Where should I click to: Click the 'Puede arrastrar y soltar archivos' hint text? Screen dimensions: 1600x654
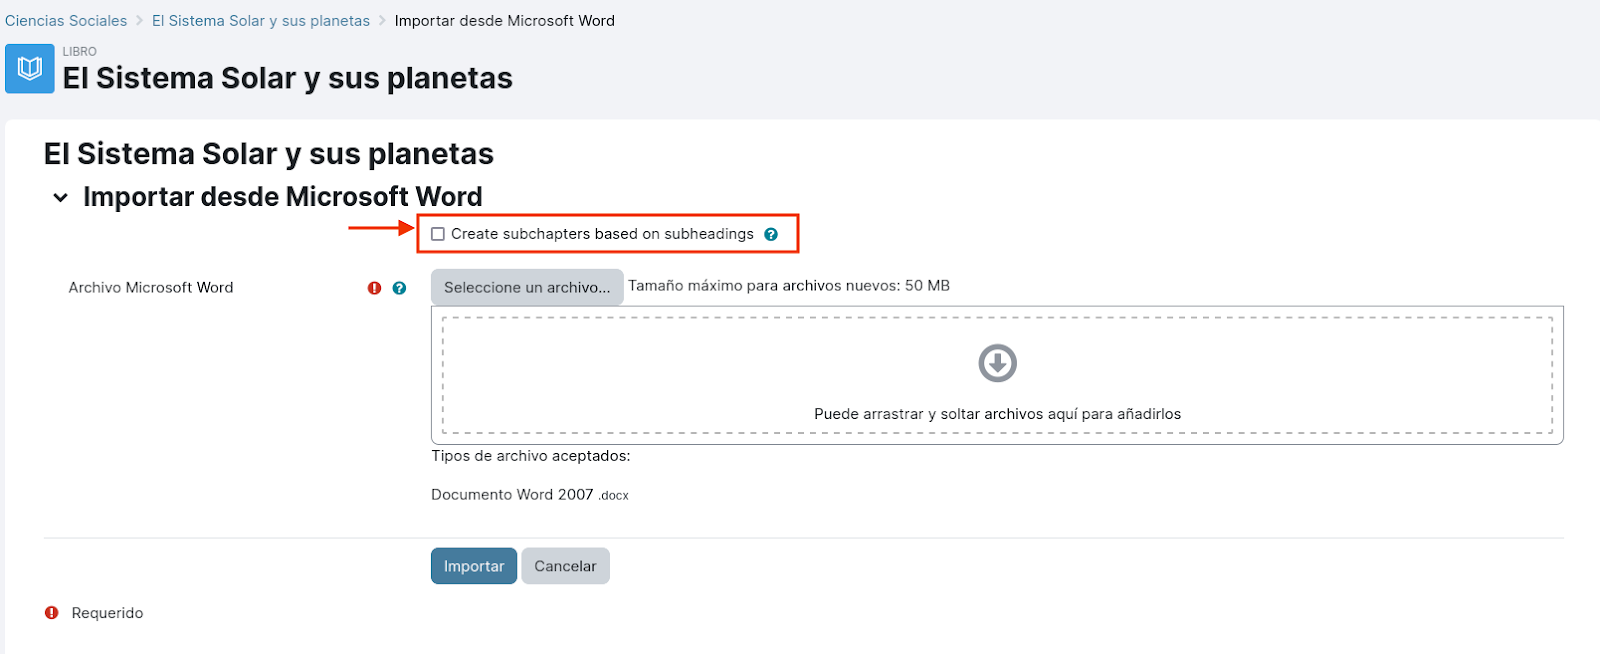point(997,414)
